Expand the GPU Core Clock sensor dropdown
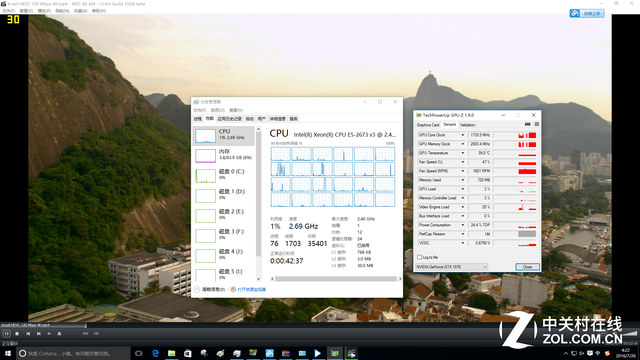Image resolution: width=640 pixels, height=360 pixels. pos(462,135)
